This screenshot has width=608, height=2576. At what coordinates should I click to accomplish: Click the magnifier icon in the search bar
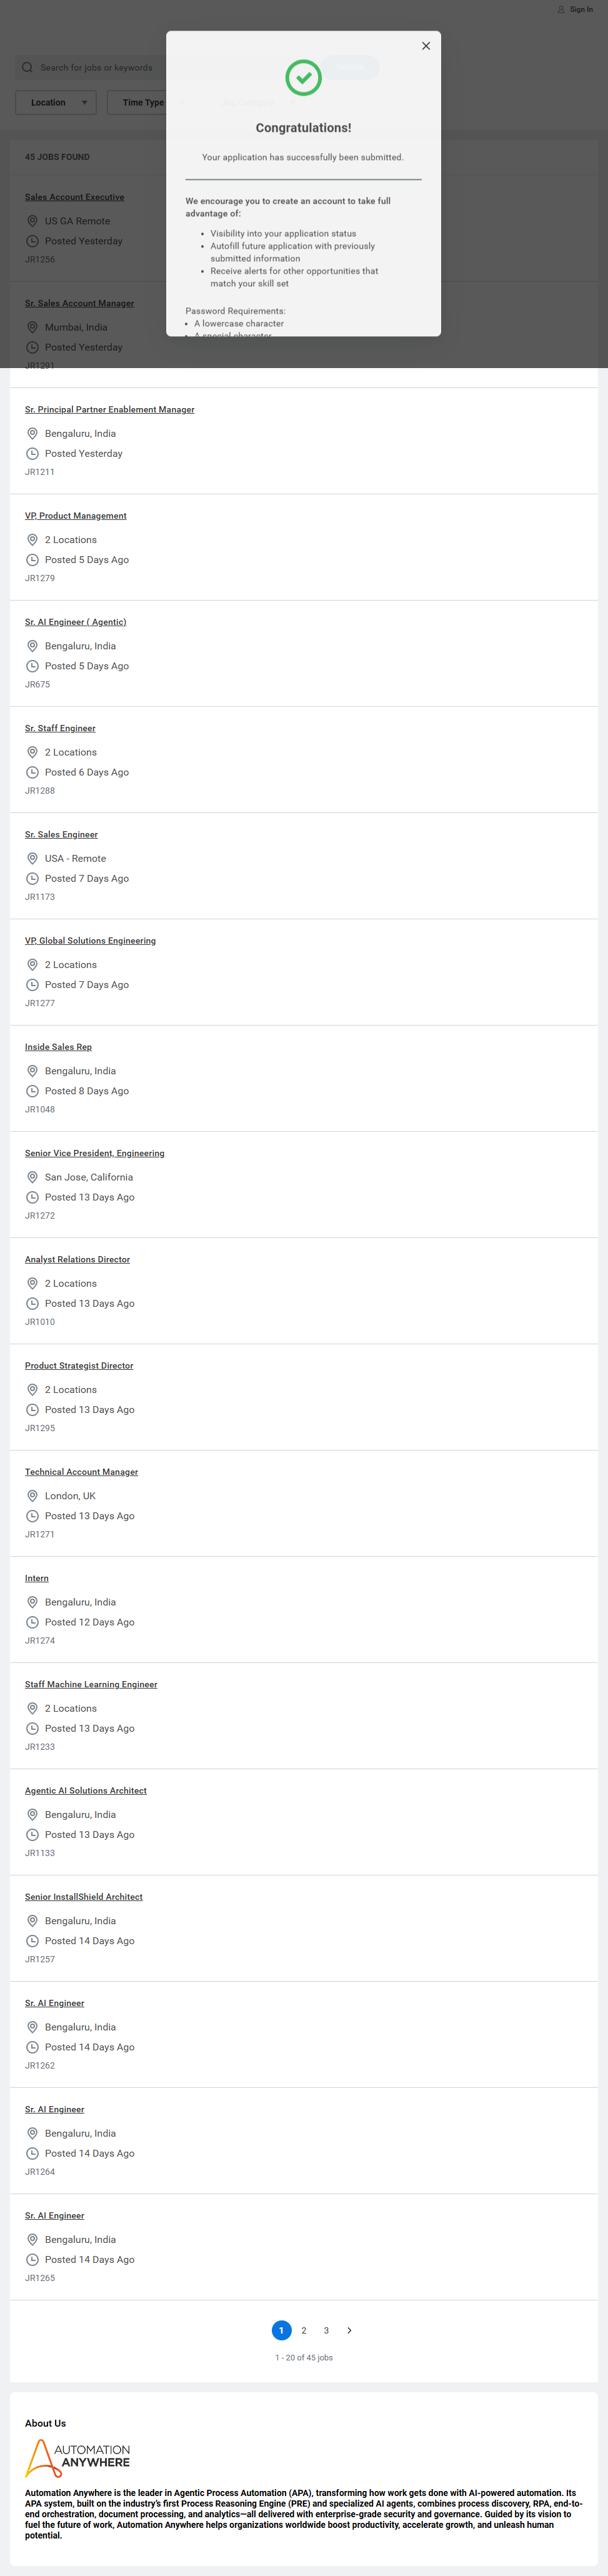[x=27, y=68]
